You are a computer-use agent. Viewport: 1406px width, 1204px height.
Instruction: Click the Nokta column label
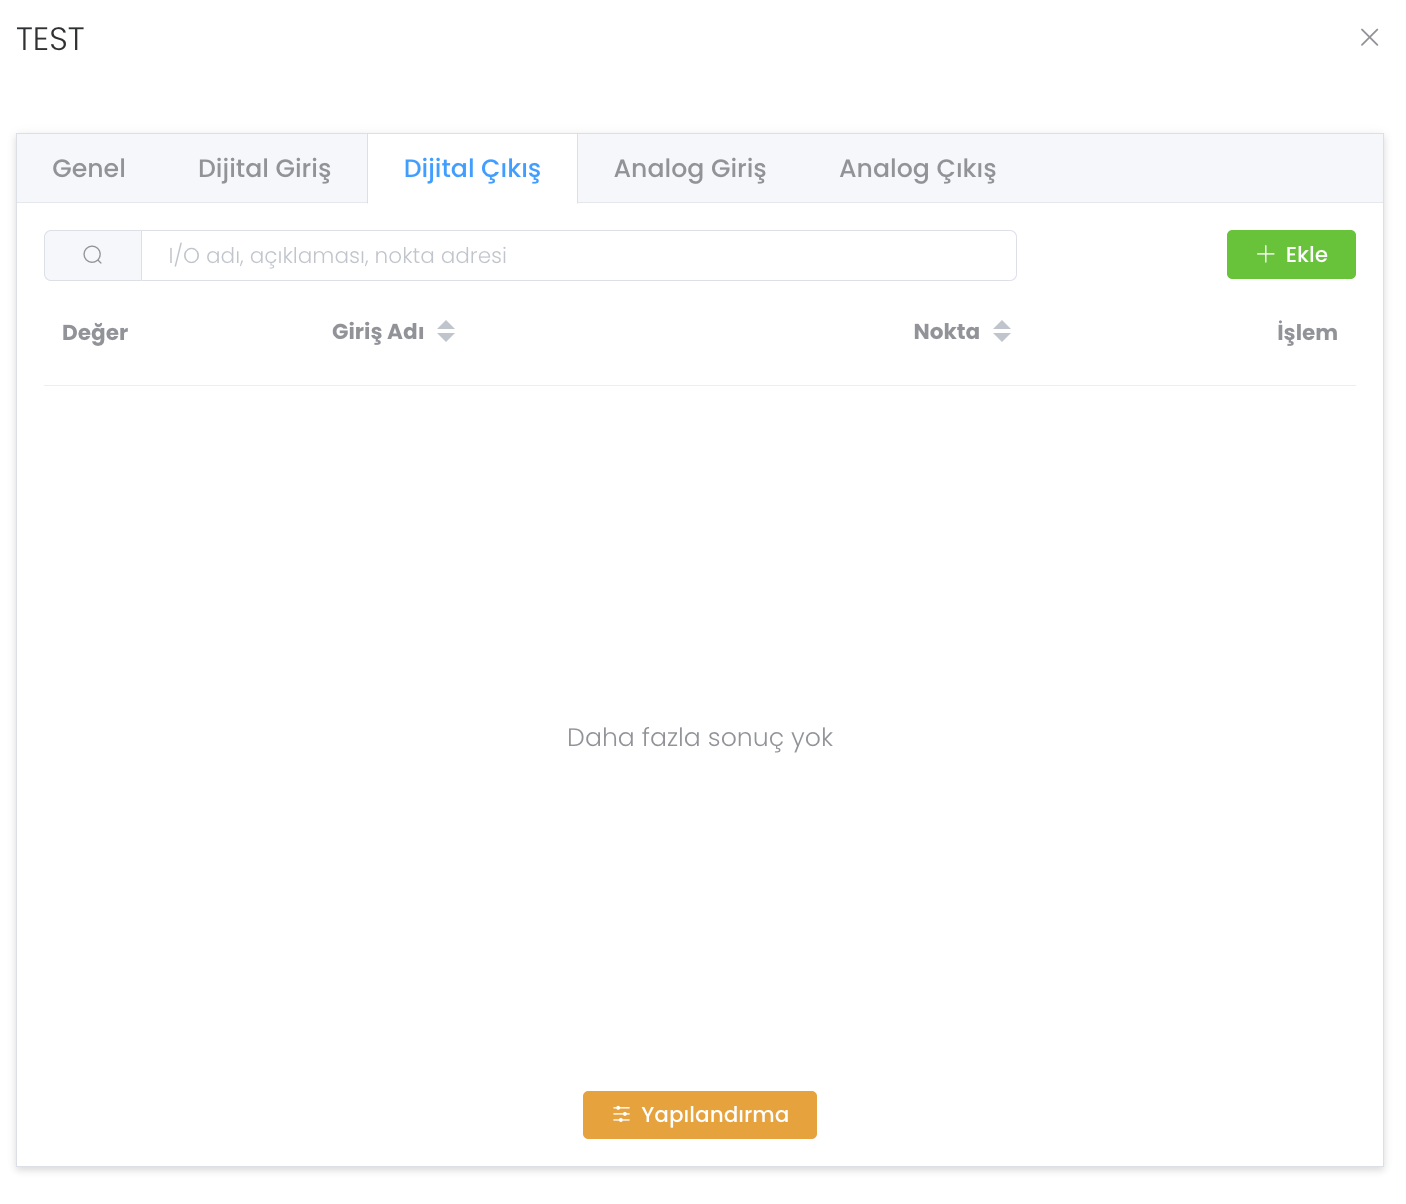946,332
